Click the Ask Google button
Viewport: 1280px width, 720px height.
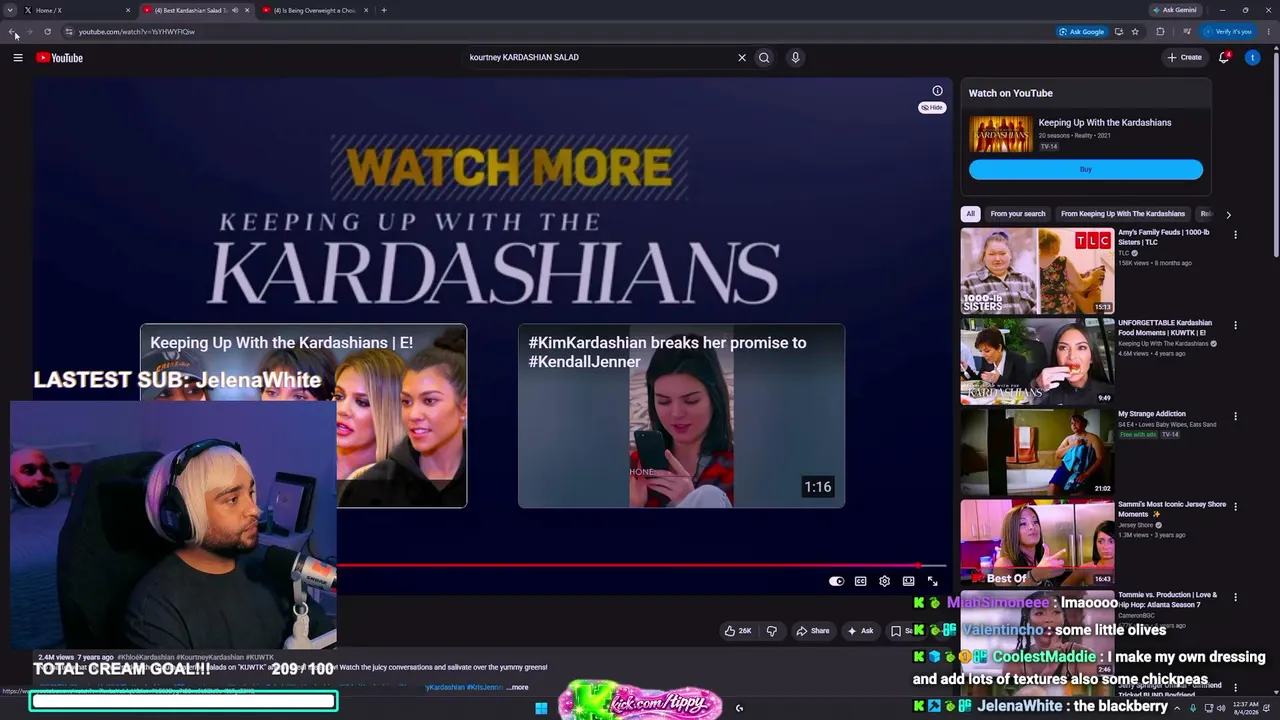coord(1082,32)
